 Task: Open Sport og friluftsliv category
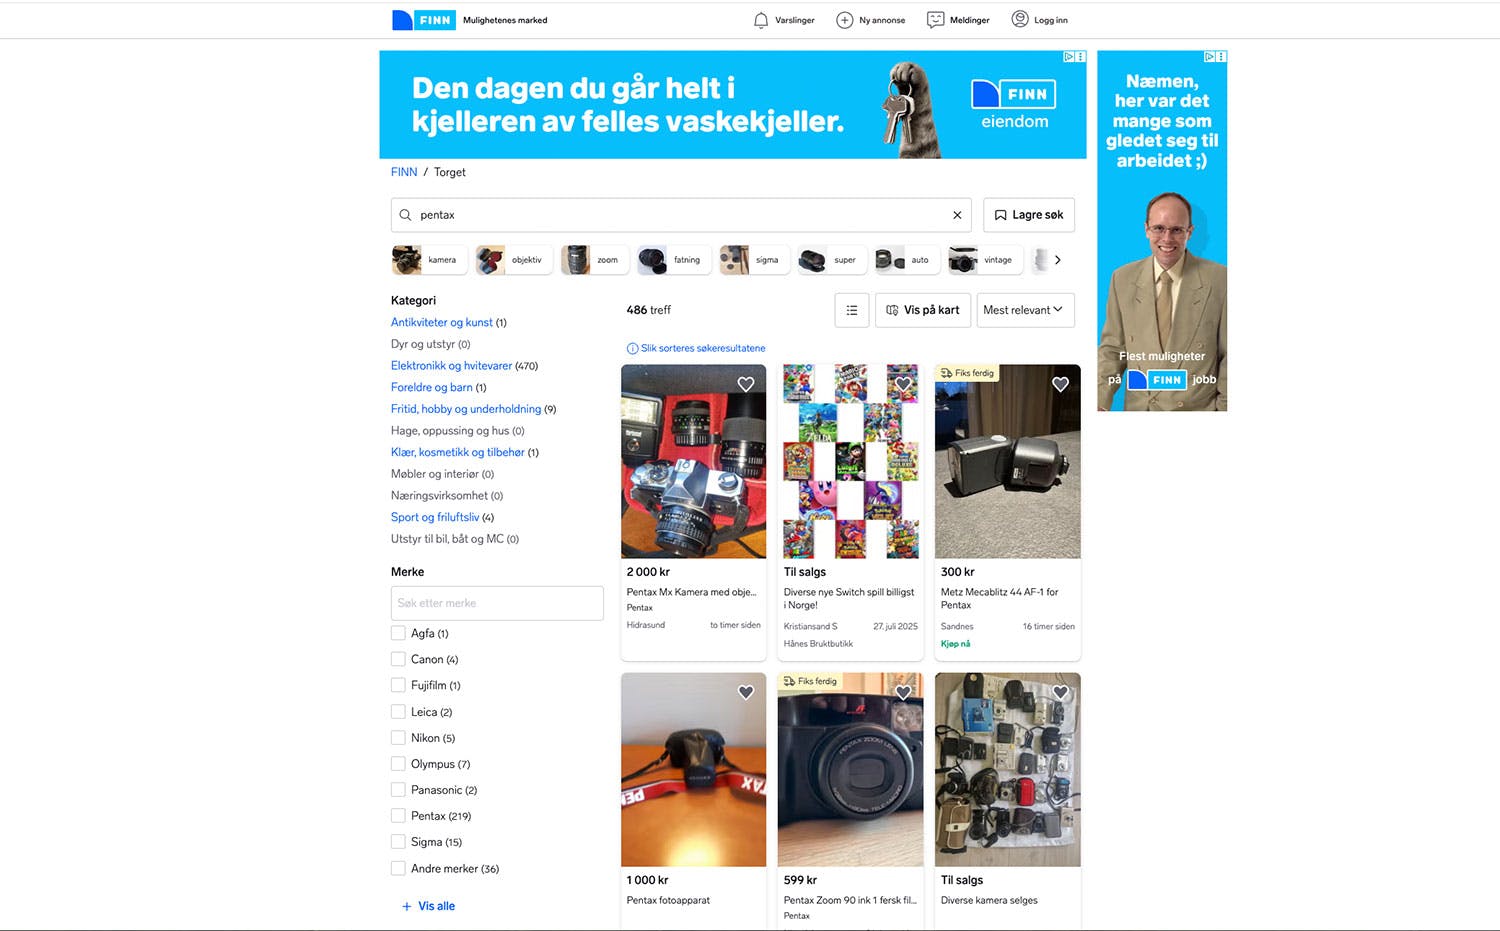pyautogui.click(x=435, y=517)
